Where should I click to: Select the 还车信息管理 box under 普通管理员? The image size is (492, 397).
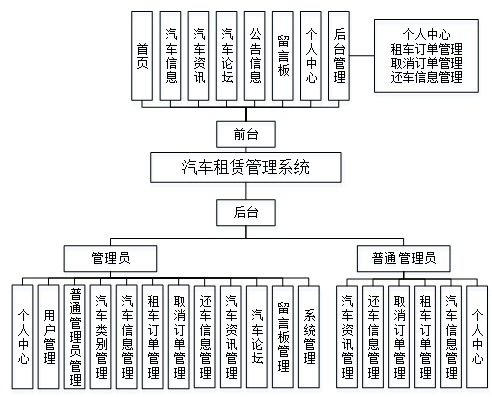[373, 337]
